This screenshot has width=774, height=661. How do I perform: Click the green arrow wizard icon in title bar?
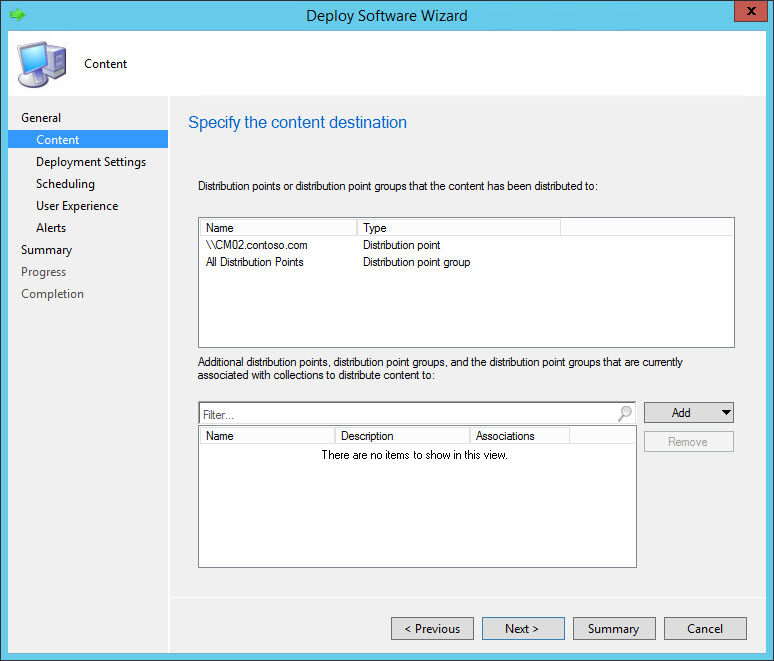click(x=16, y=15)
